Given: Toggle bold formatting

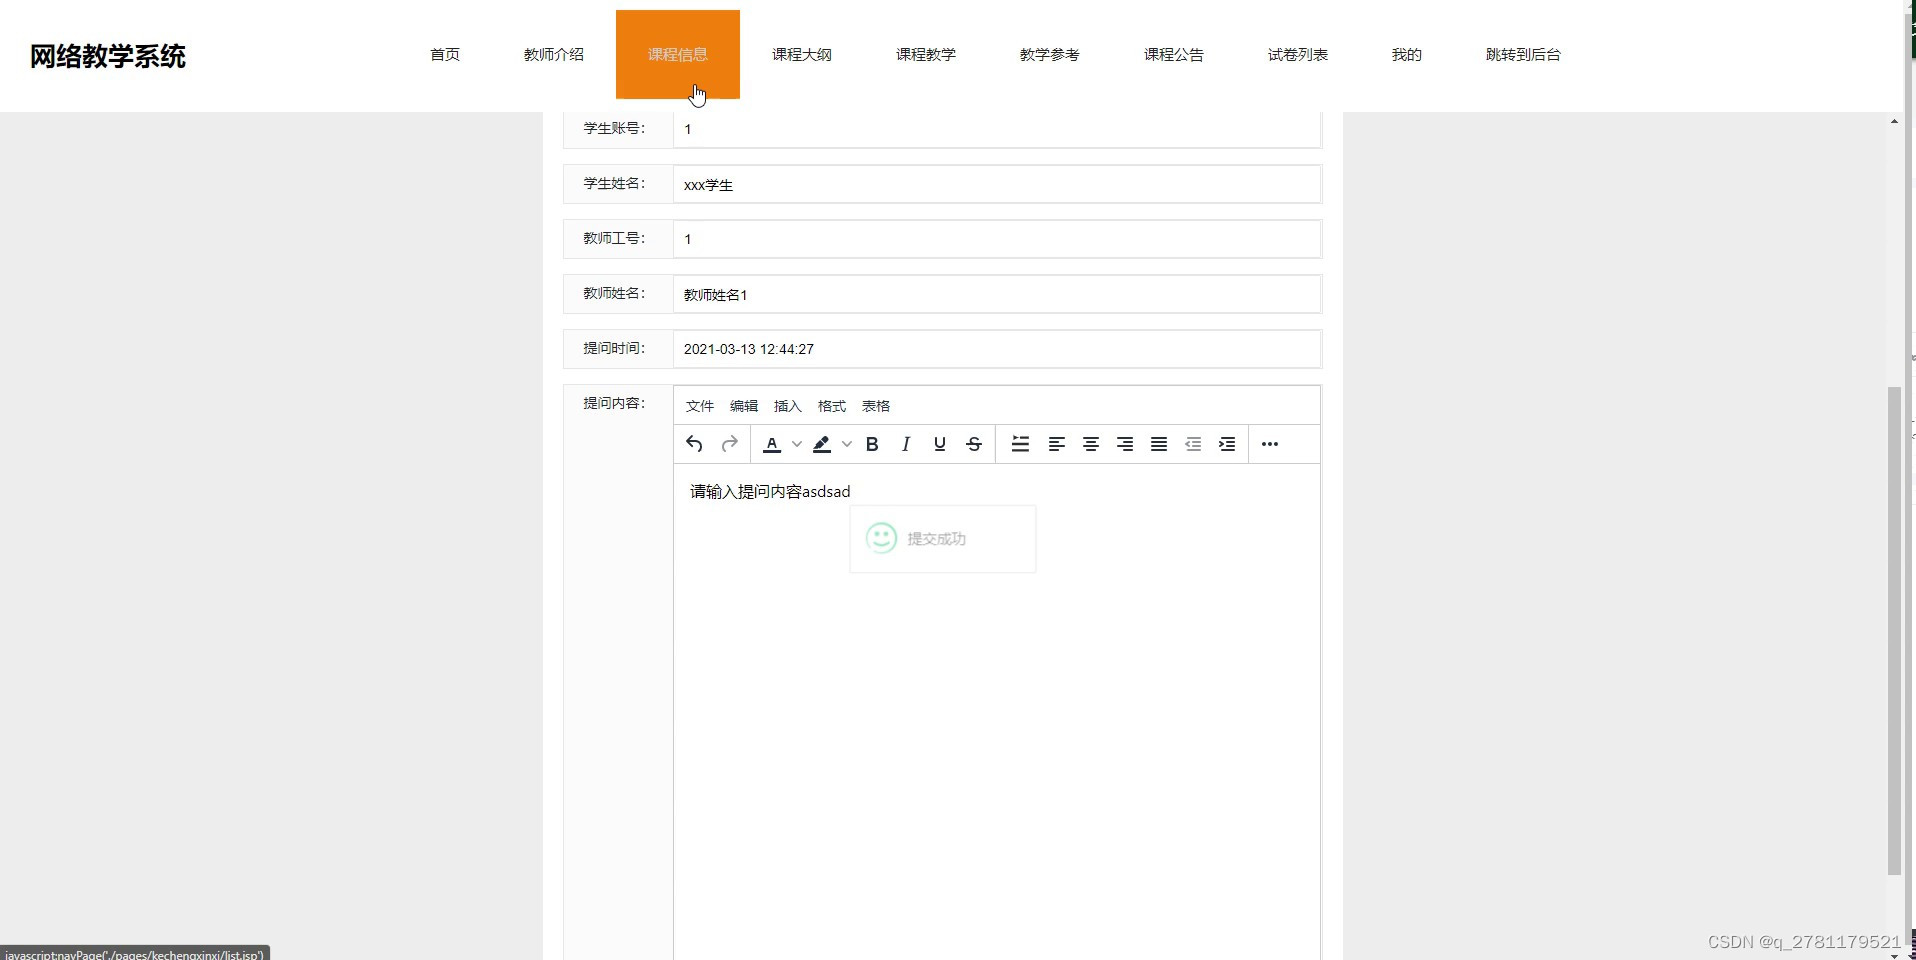Looking at the screenshot, I should click(x=872, y=444).
